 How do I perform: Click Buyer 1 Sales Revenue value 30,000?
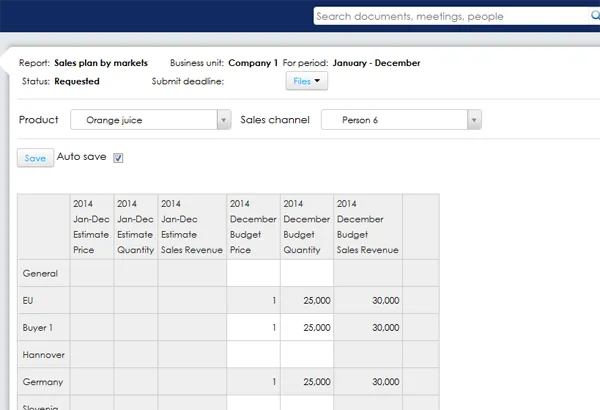click(386, 328)
